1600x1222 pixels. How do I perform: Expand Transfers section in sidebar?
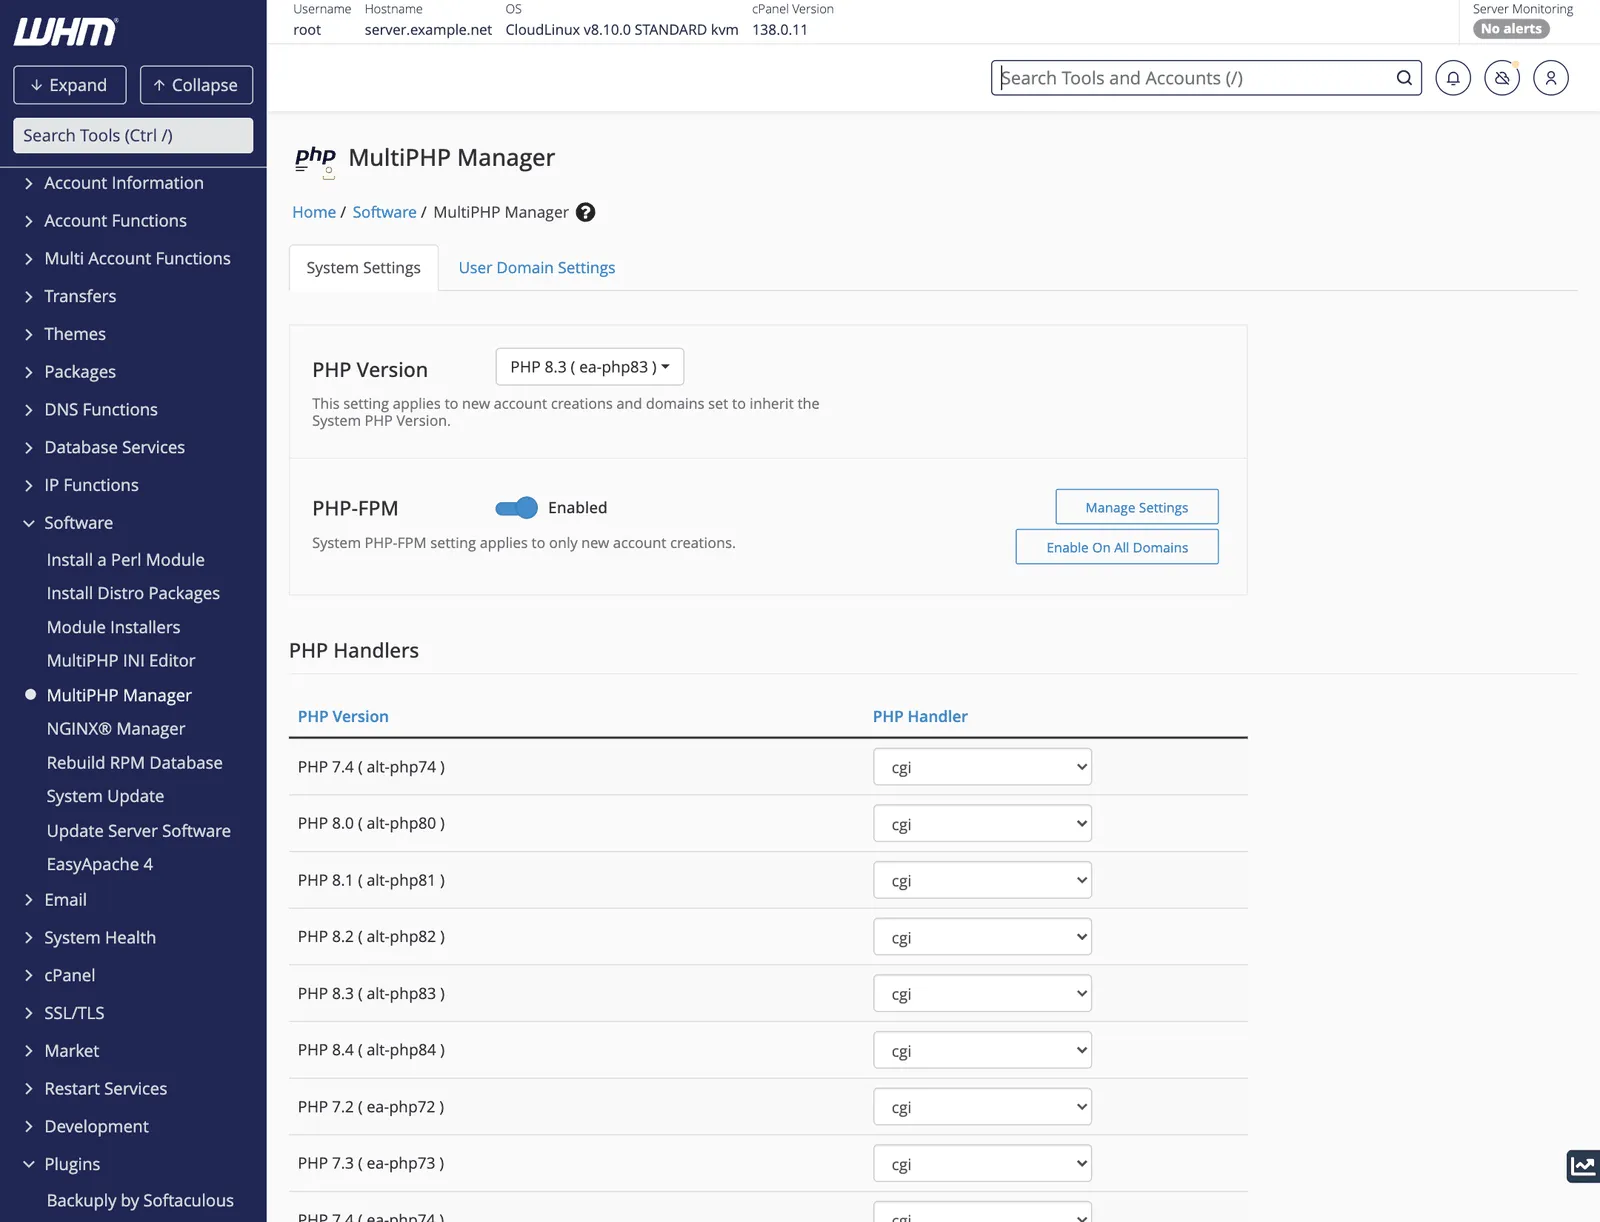pos(80,296)
